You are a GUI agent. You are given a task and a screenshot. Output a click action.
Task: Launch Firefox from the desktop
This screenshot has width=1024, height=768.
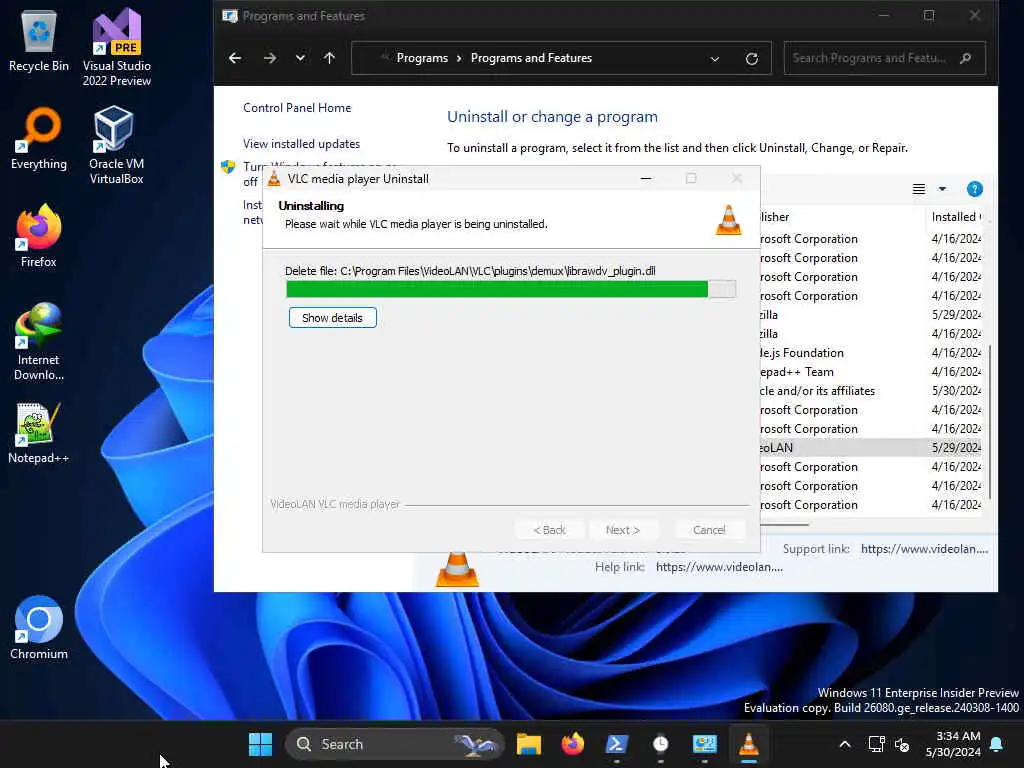click(x=39, y=235)
